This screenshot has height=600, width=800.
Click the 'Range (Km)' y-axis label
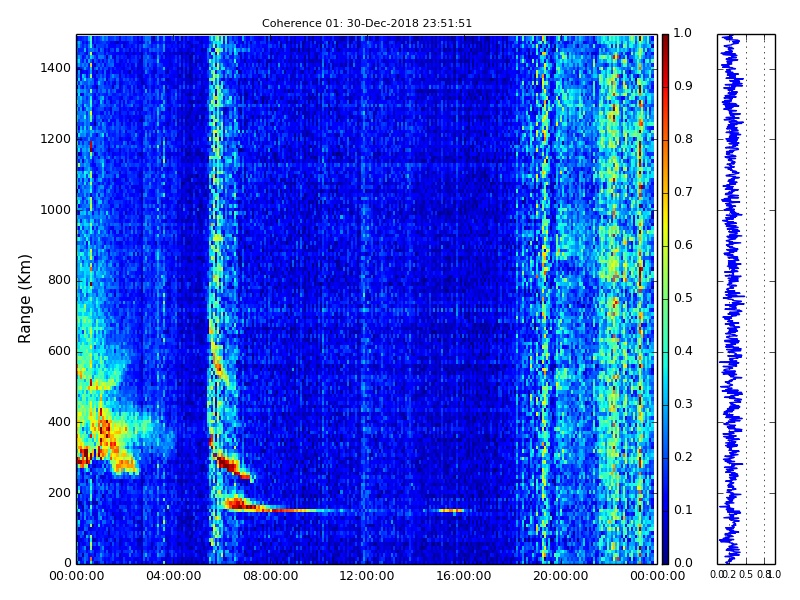[24, 299]
